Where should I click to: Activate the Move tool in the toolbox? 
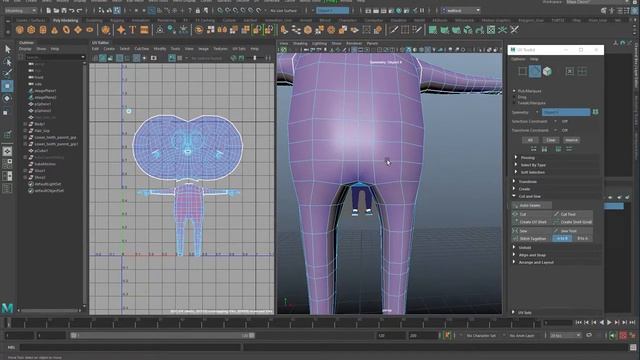[7, 86]
